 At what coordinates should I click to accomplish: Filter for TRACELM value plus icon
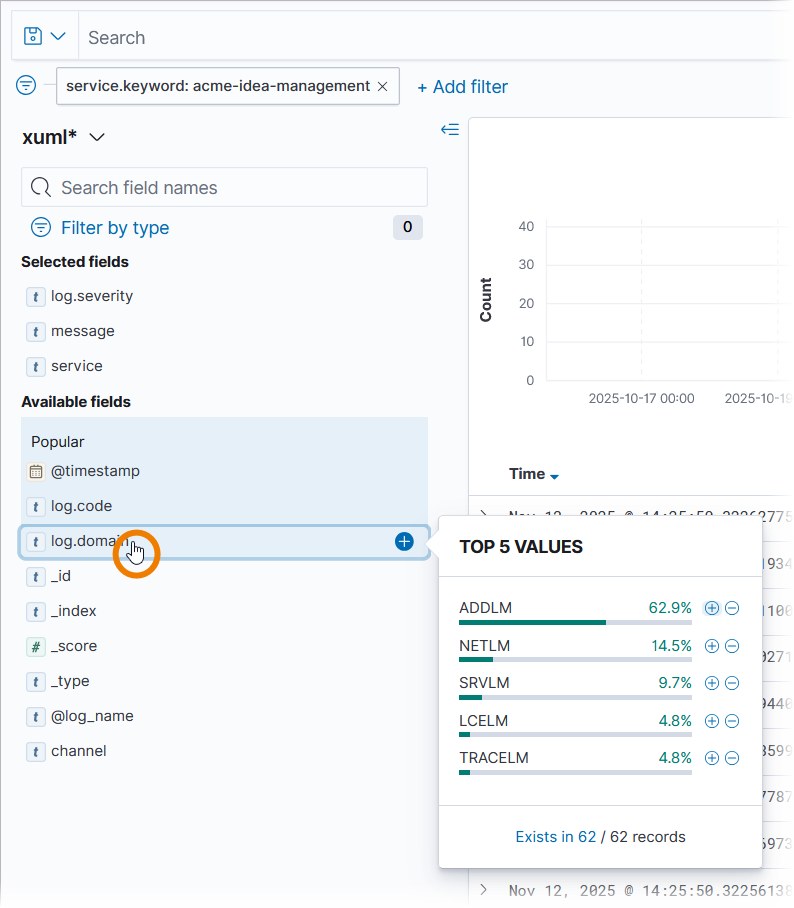click(712, 758)
